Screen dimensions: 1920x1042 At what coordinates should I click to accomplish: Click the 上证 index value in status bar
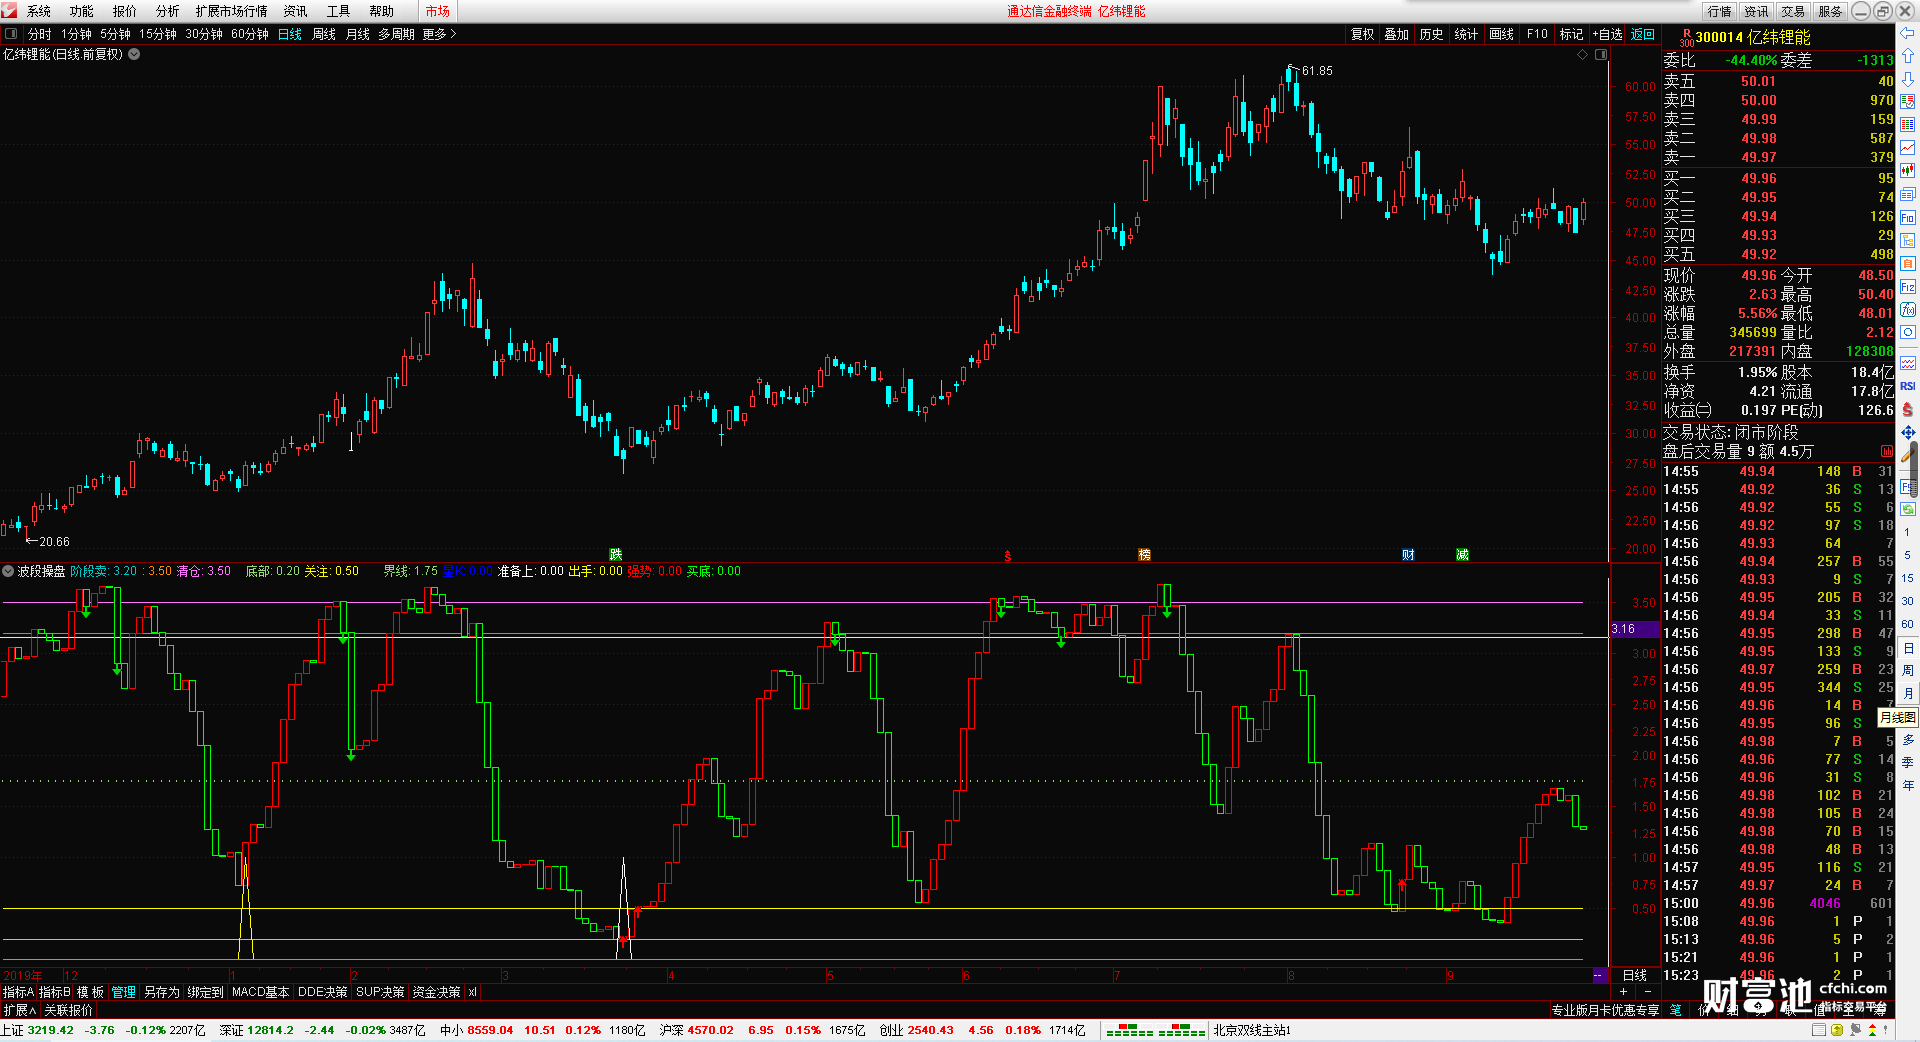click(x=50, y=1030)
